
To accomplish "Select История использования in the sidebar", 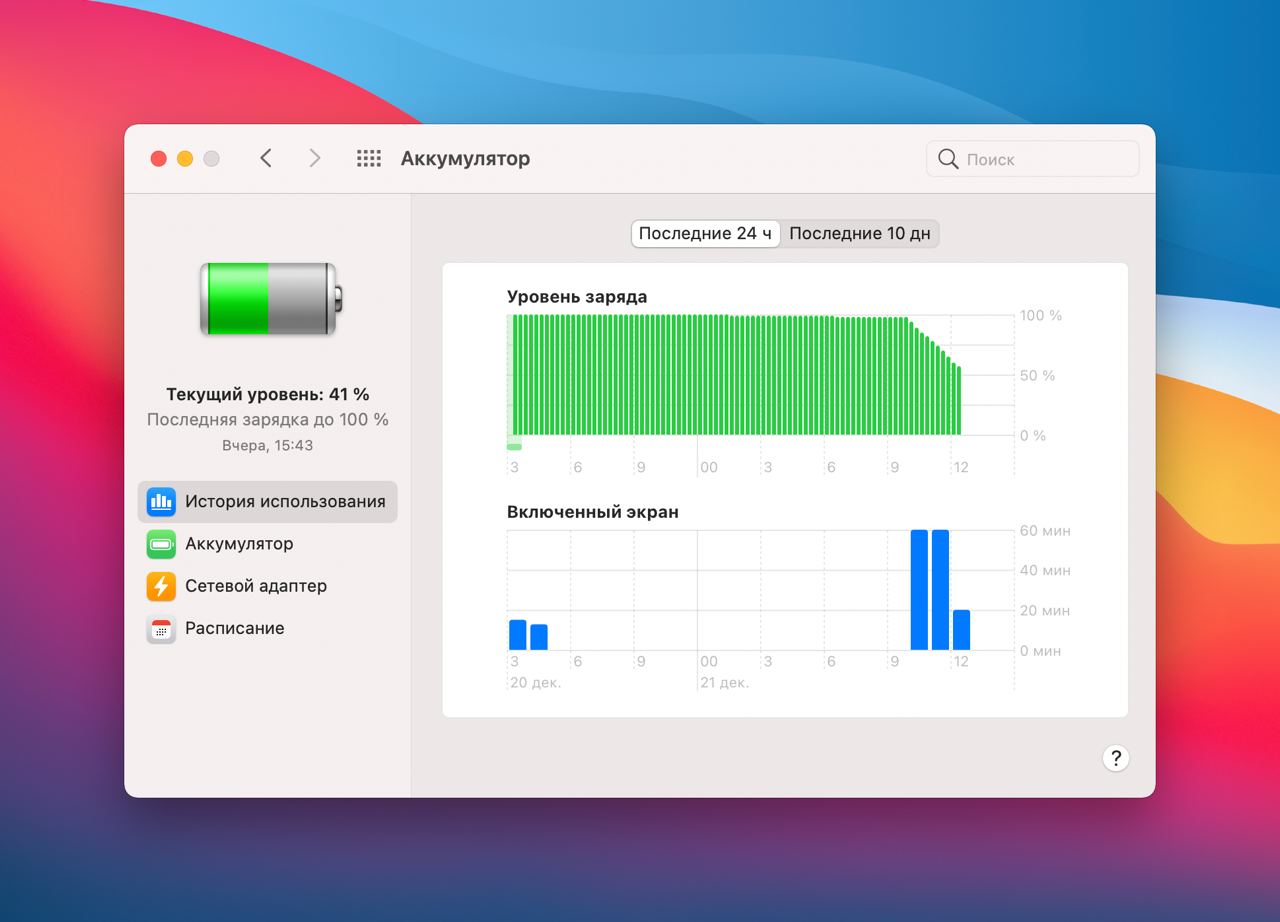I will (x=267, y=502).
